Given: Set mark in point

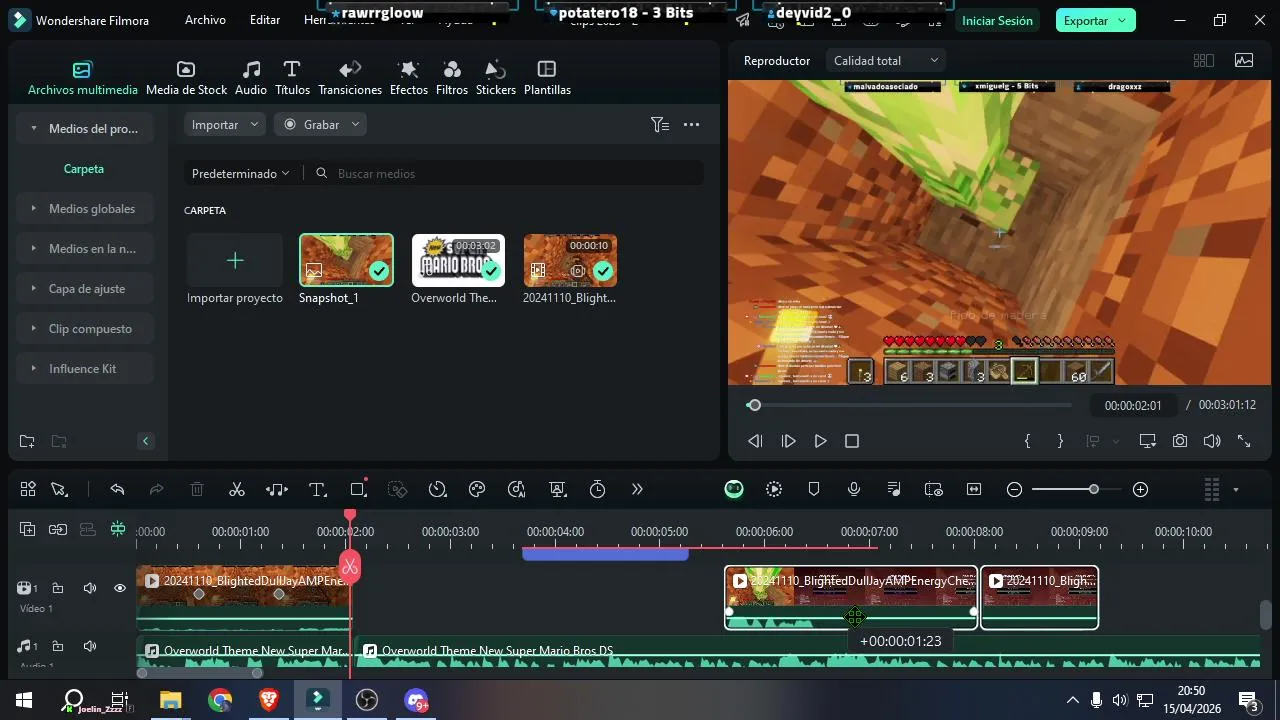Looking at the screenshot, I should point(1027,441).
